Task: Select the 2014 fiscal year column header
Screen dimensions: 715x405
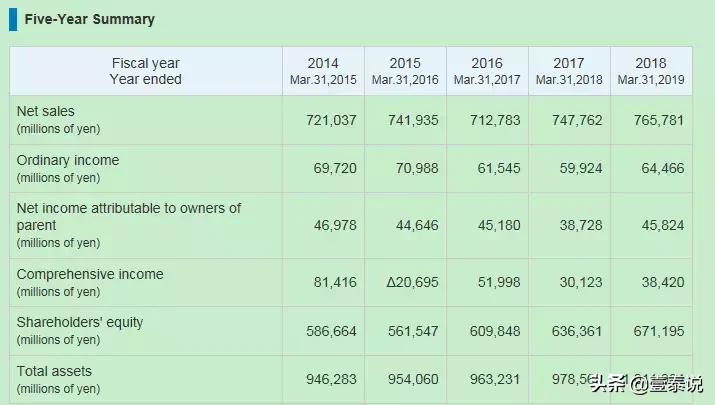Action: [x=323, y=71]
